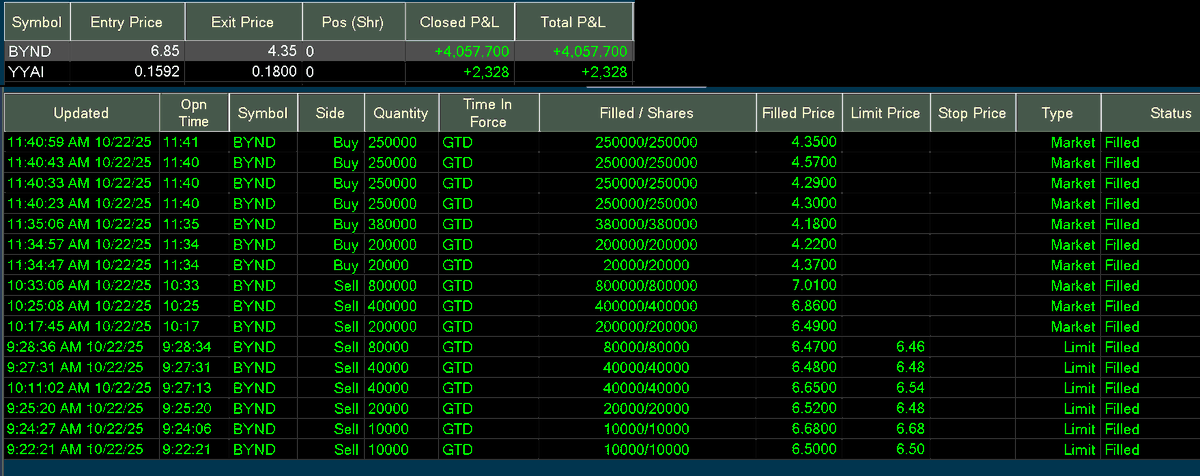The image size is (1200, 476).
Task: Click the Closed P&L column header
Action: pos(460,21)
